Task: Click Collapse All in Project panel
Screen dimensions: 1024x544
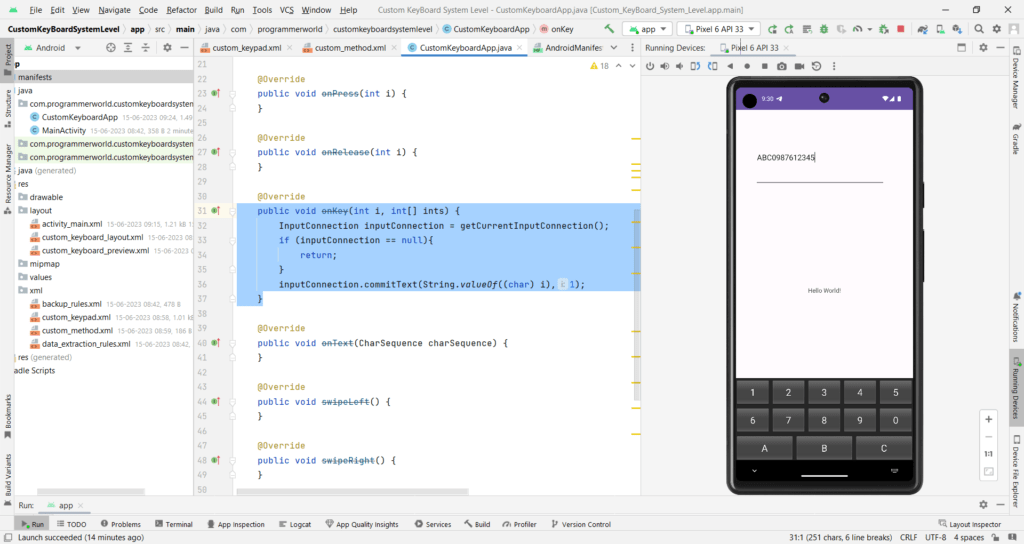Action: [145, 48]
